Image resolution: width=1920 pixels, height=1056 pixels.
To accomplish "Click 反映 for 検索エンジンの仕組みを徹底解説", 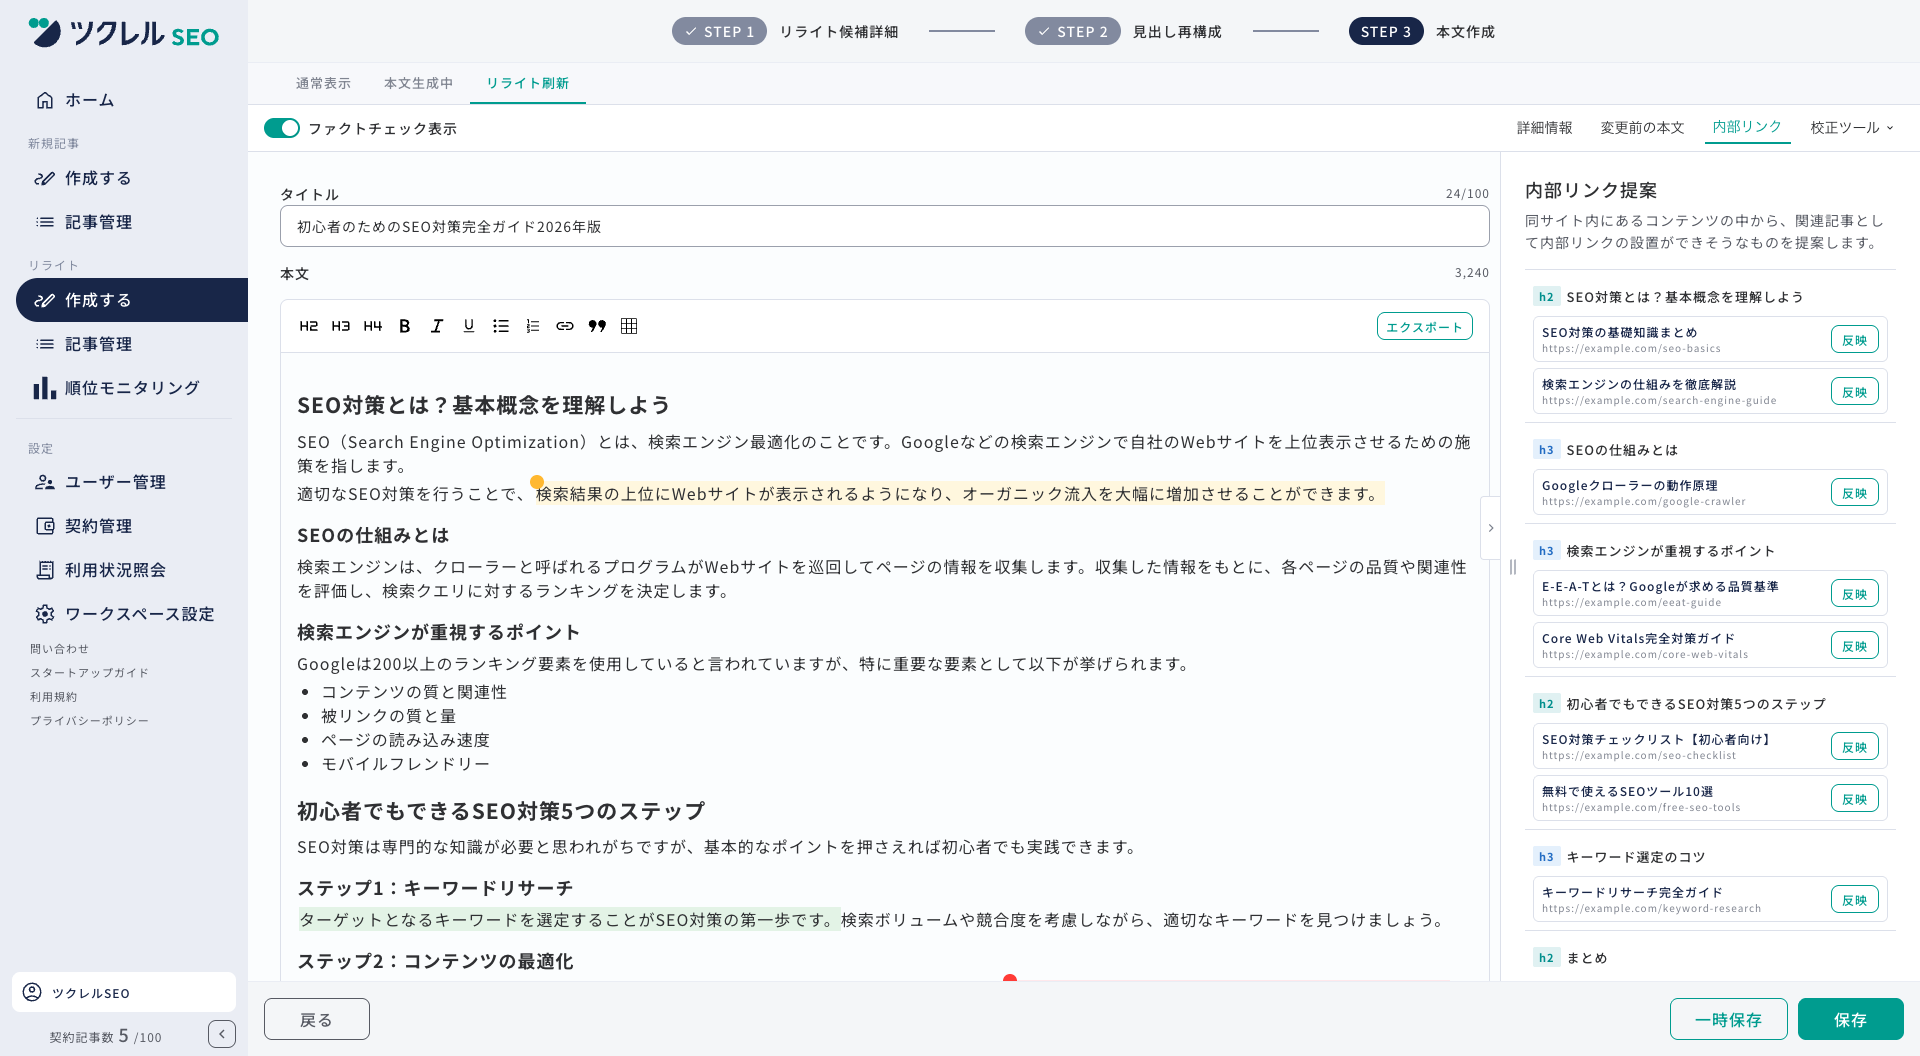I will click(x=1855, y=392).
